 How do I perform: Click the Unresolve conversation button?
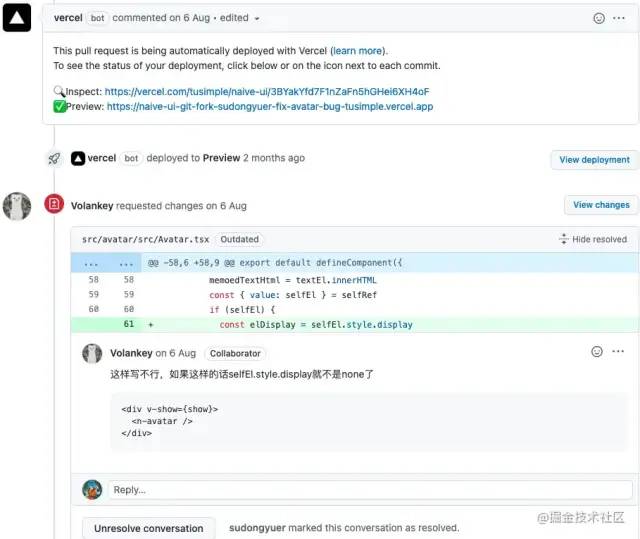click(148, 528)
